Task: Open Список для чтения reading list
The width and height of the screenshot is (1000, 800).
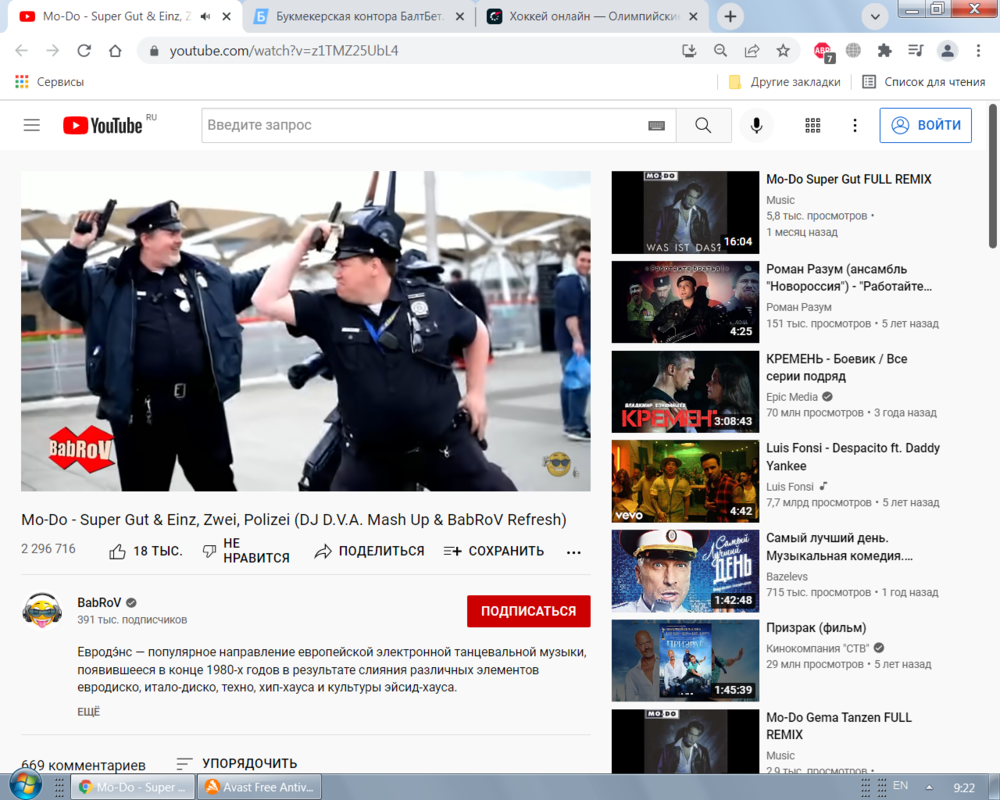Action: [x=923, y=82]
